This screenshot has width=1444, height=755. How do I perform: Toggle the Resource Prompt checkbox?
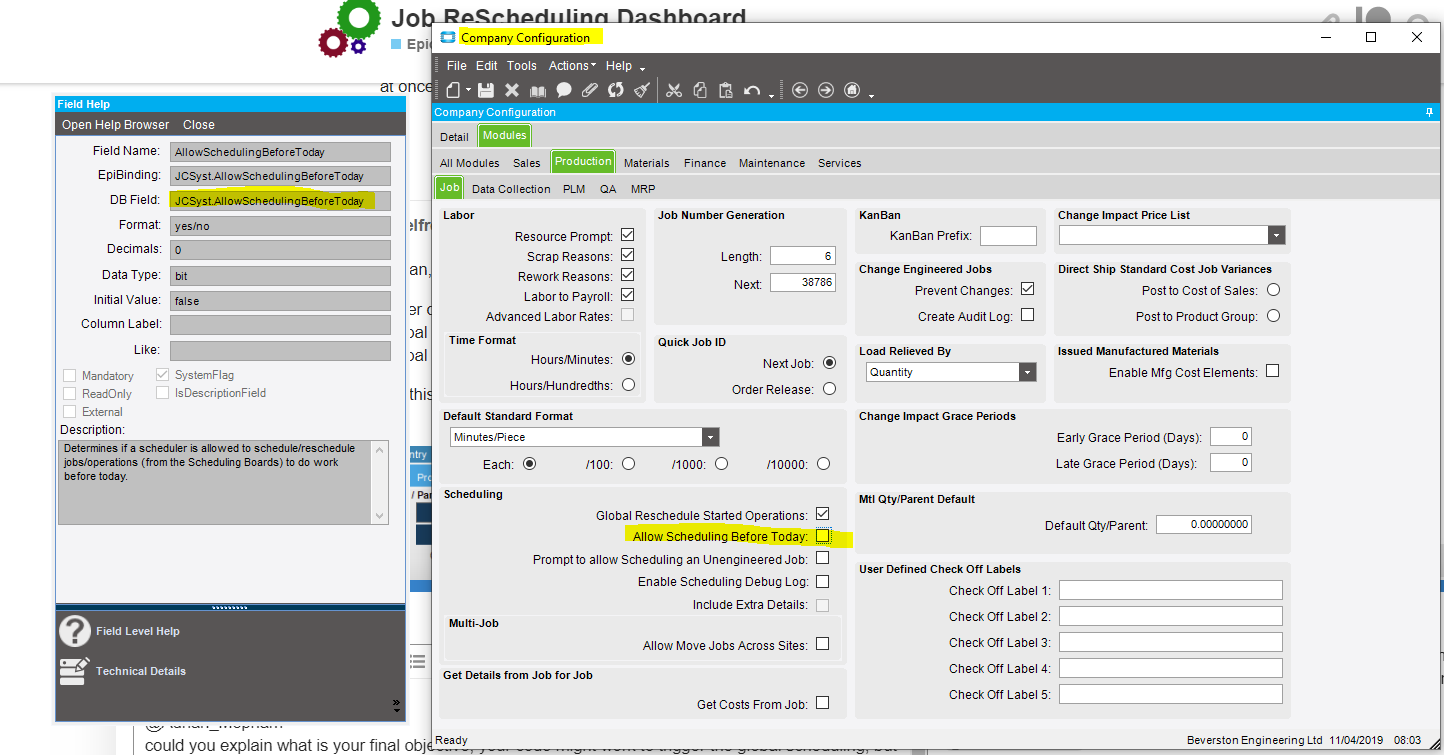tap(627, 235)
